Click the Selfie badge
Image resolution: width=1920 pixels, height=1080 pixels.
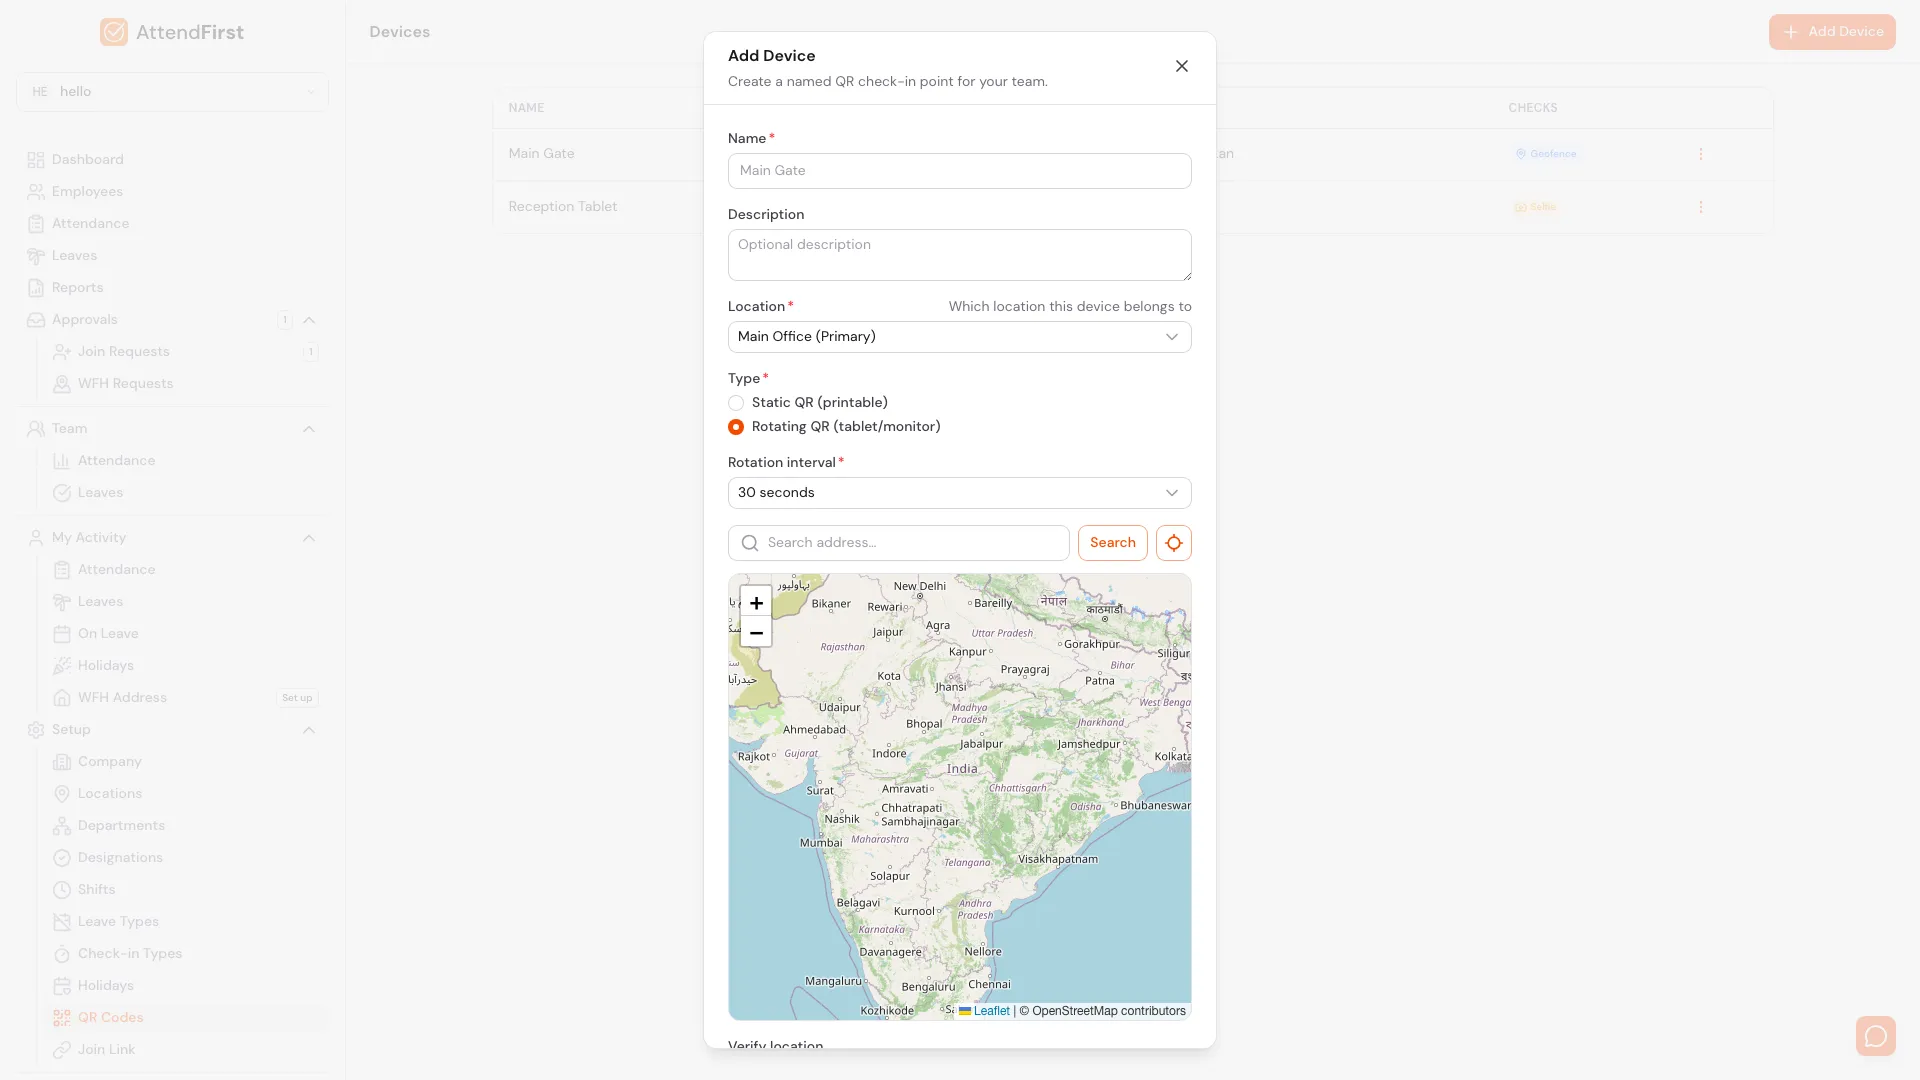tap(1536, 207)
